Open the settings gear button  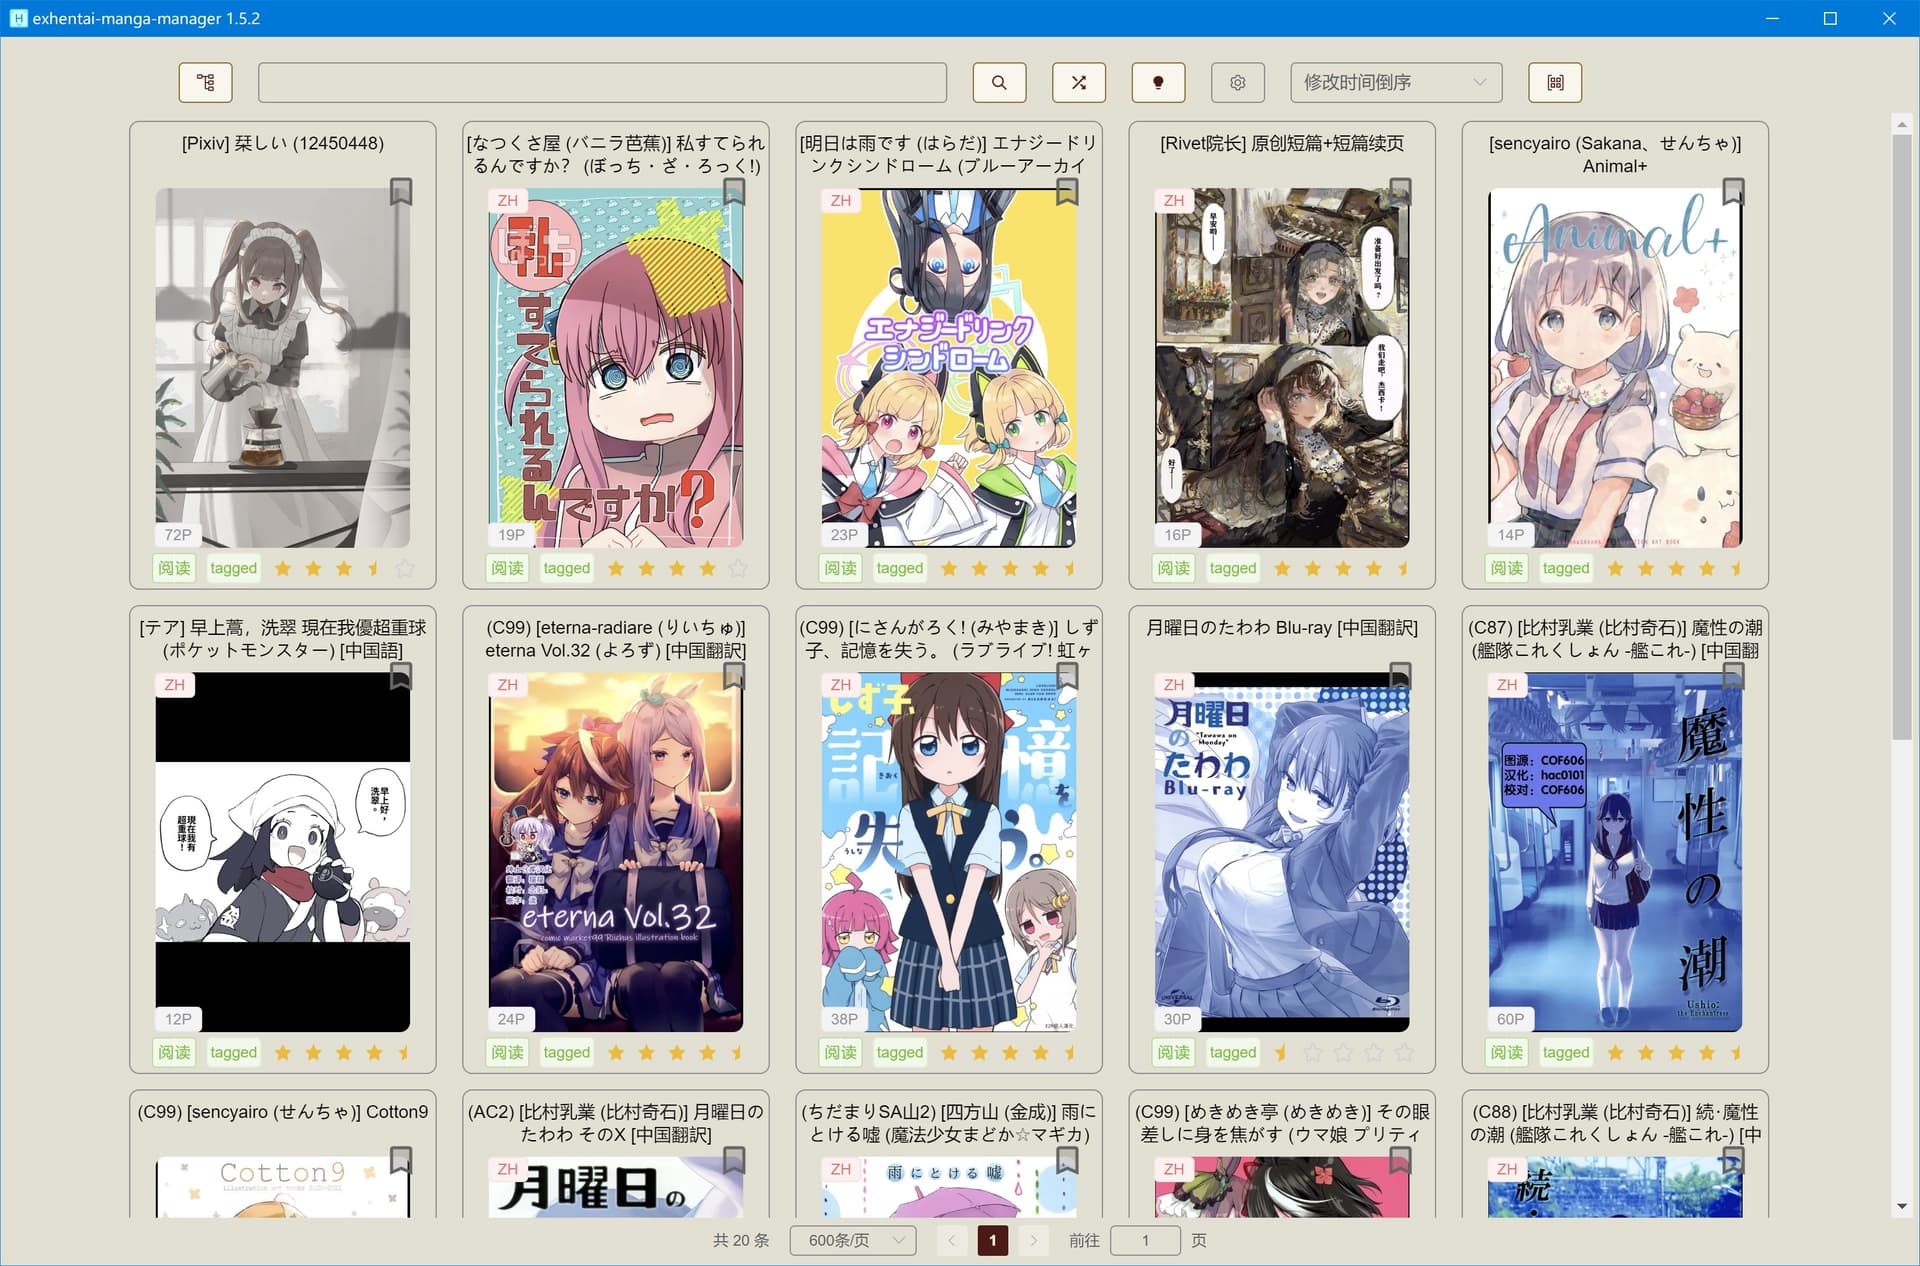click(x=1237, y=82)
